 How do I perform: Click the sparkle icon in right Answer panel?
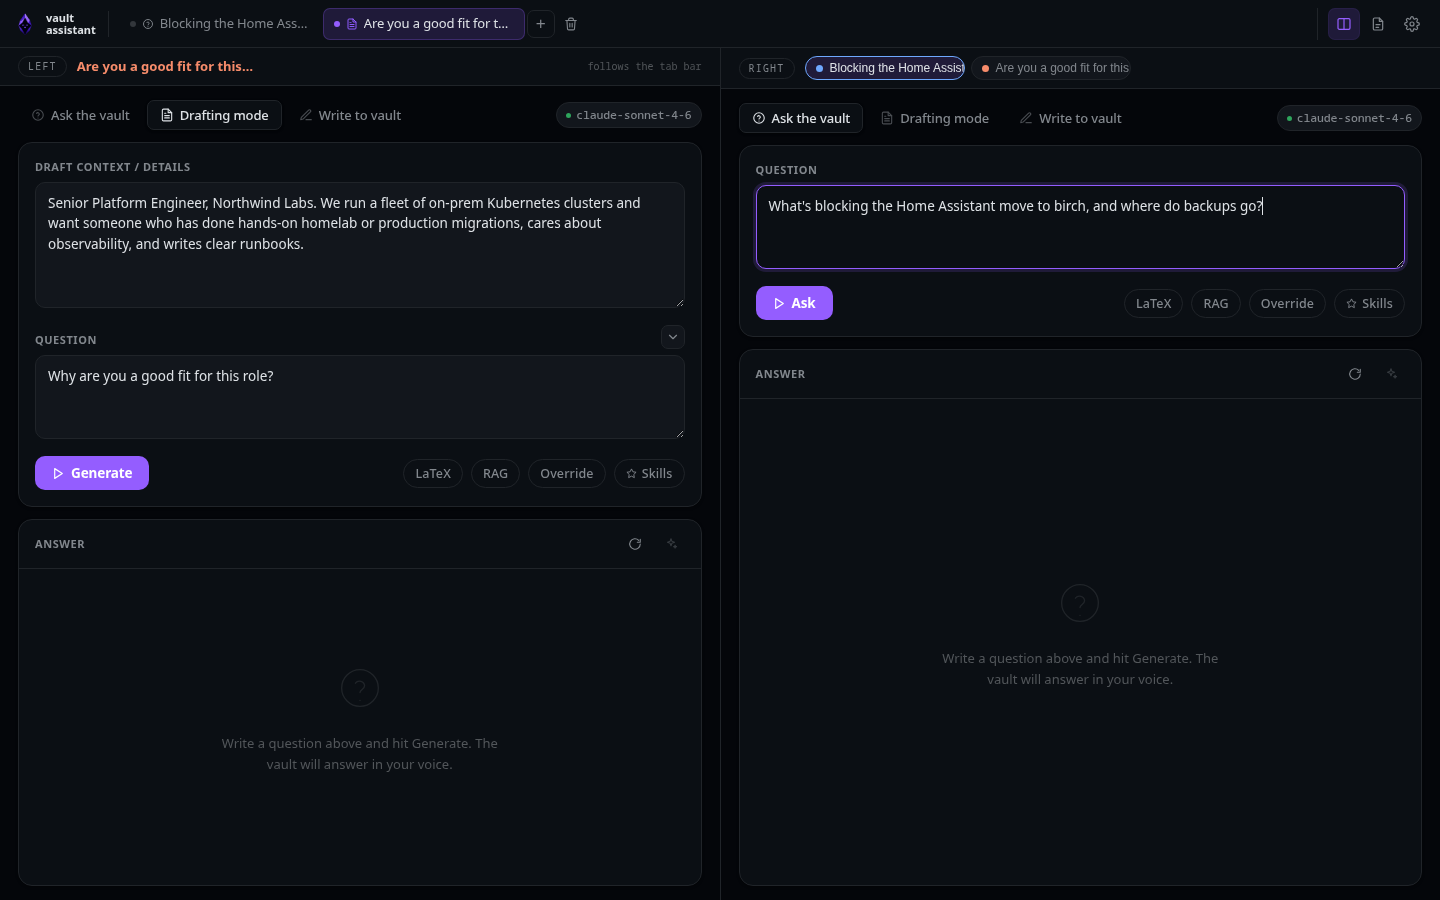coord(1392,374)
